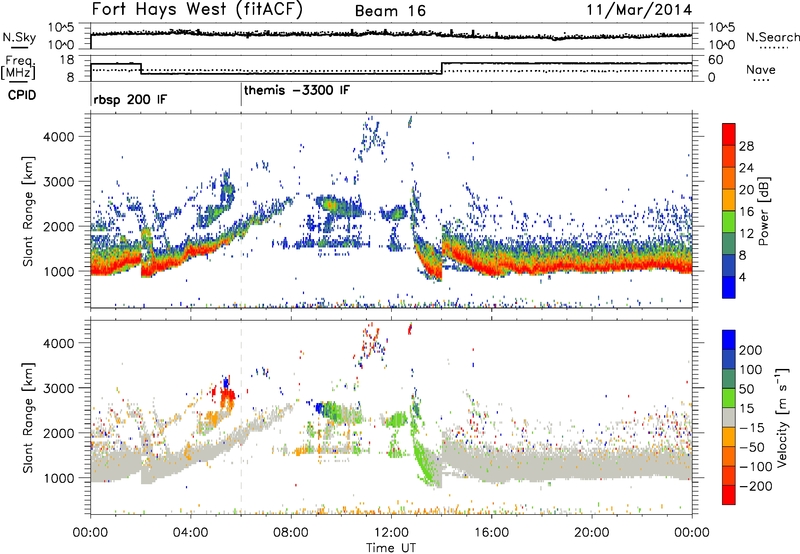
Task: Click the red velocity patch near 05:30 UT
Action: 227,396
